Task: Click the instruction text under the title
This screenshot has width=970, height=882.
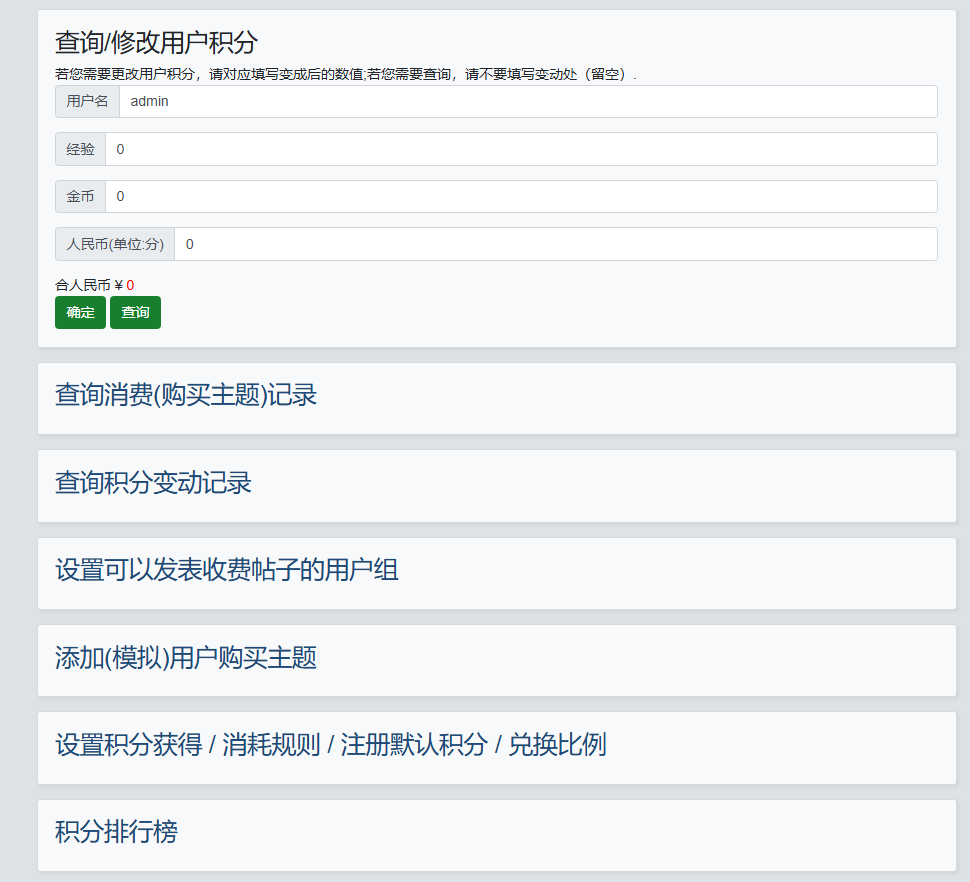Action: pyautogui.click(x=345, y=74)
